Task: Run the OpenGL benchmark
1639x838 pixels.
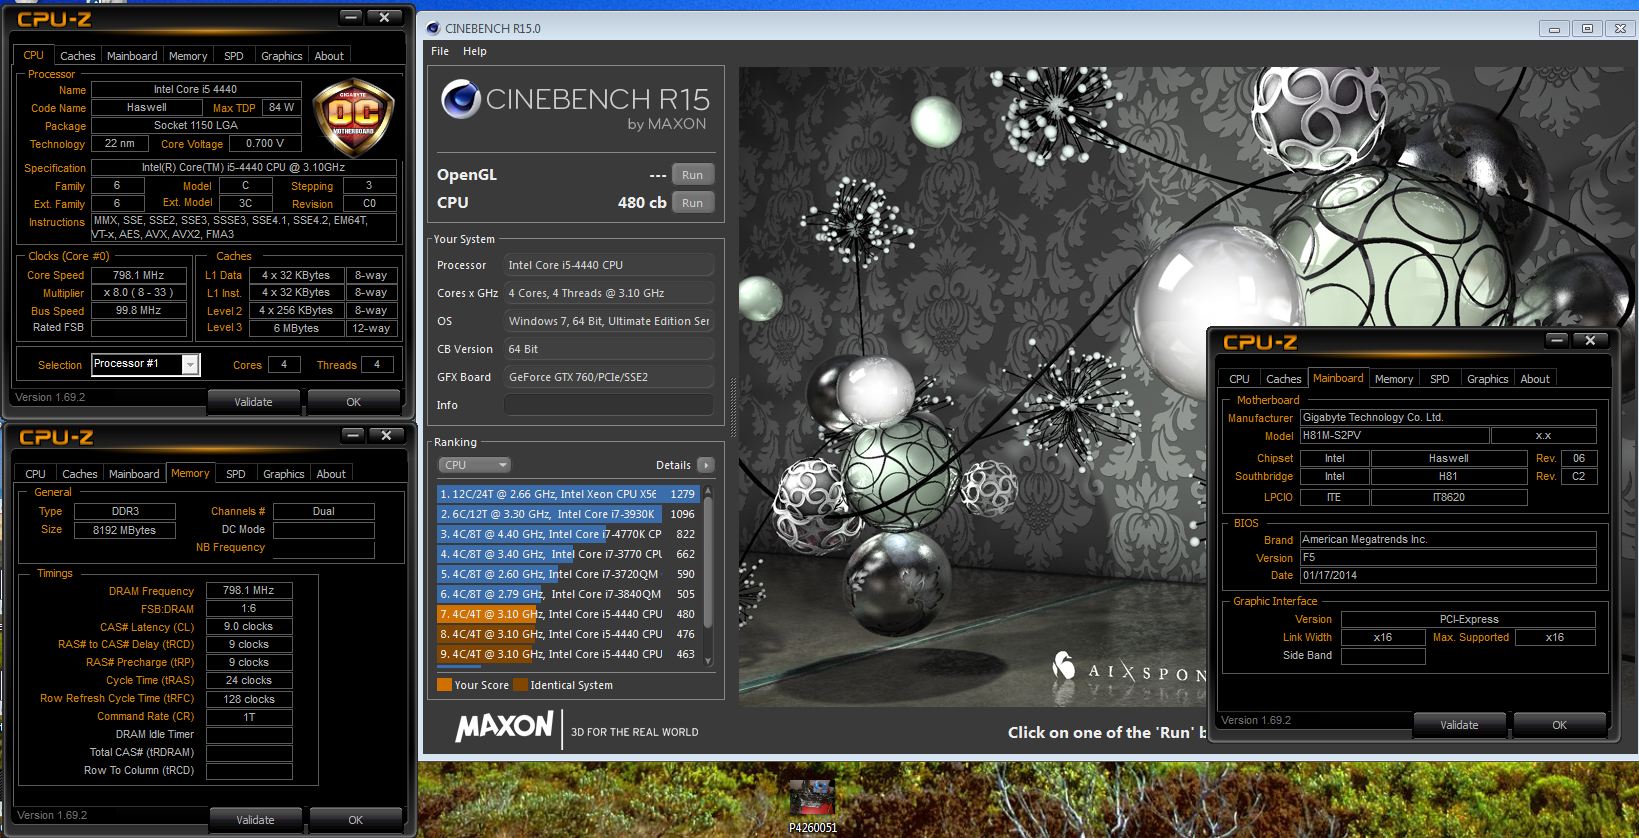Action: pos(692,175)
